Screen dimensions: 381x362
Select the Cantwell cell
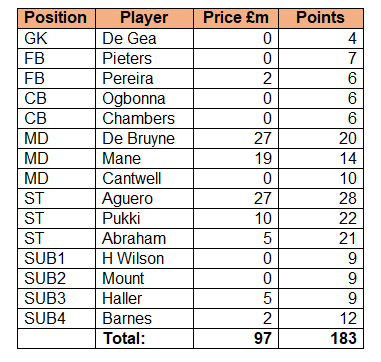[144, 178]
